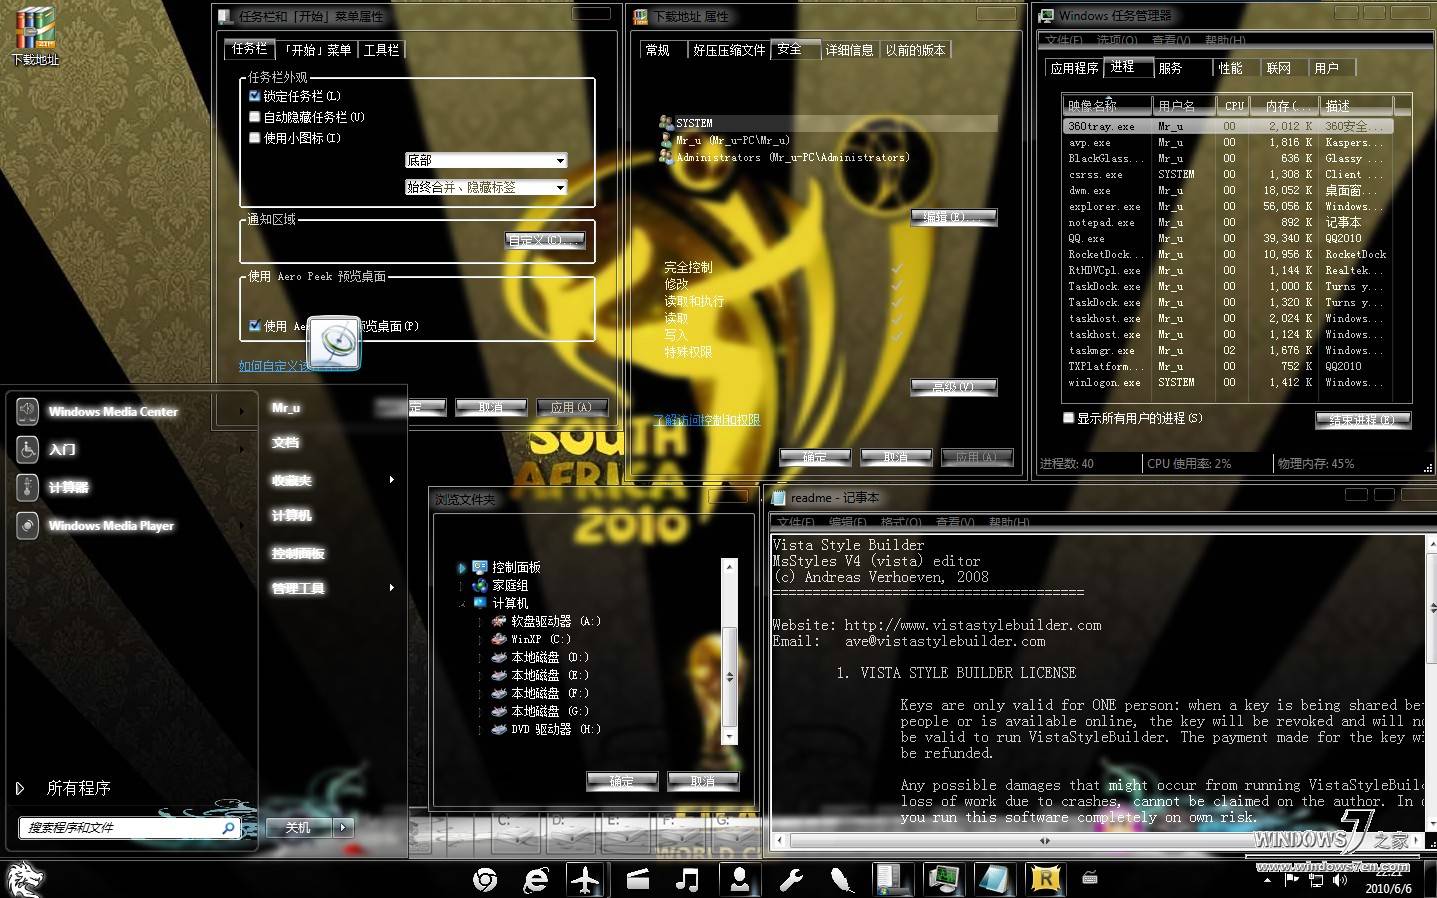Enable 自动隐藏任务栏 checkbox

click(x=255, y=117)
